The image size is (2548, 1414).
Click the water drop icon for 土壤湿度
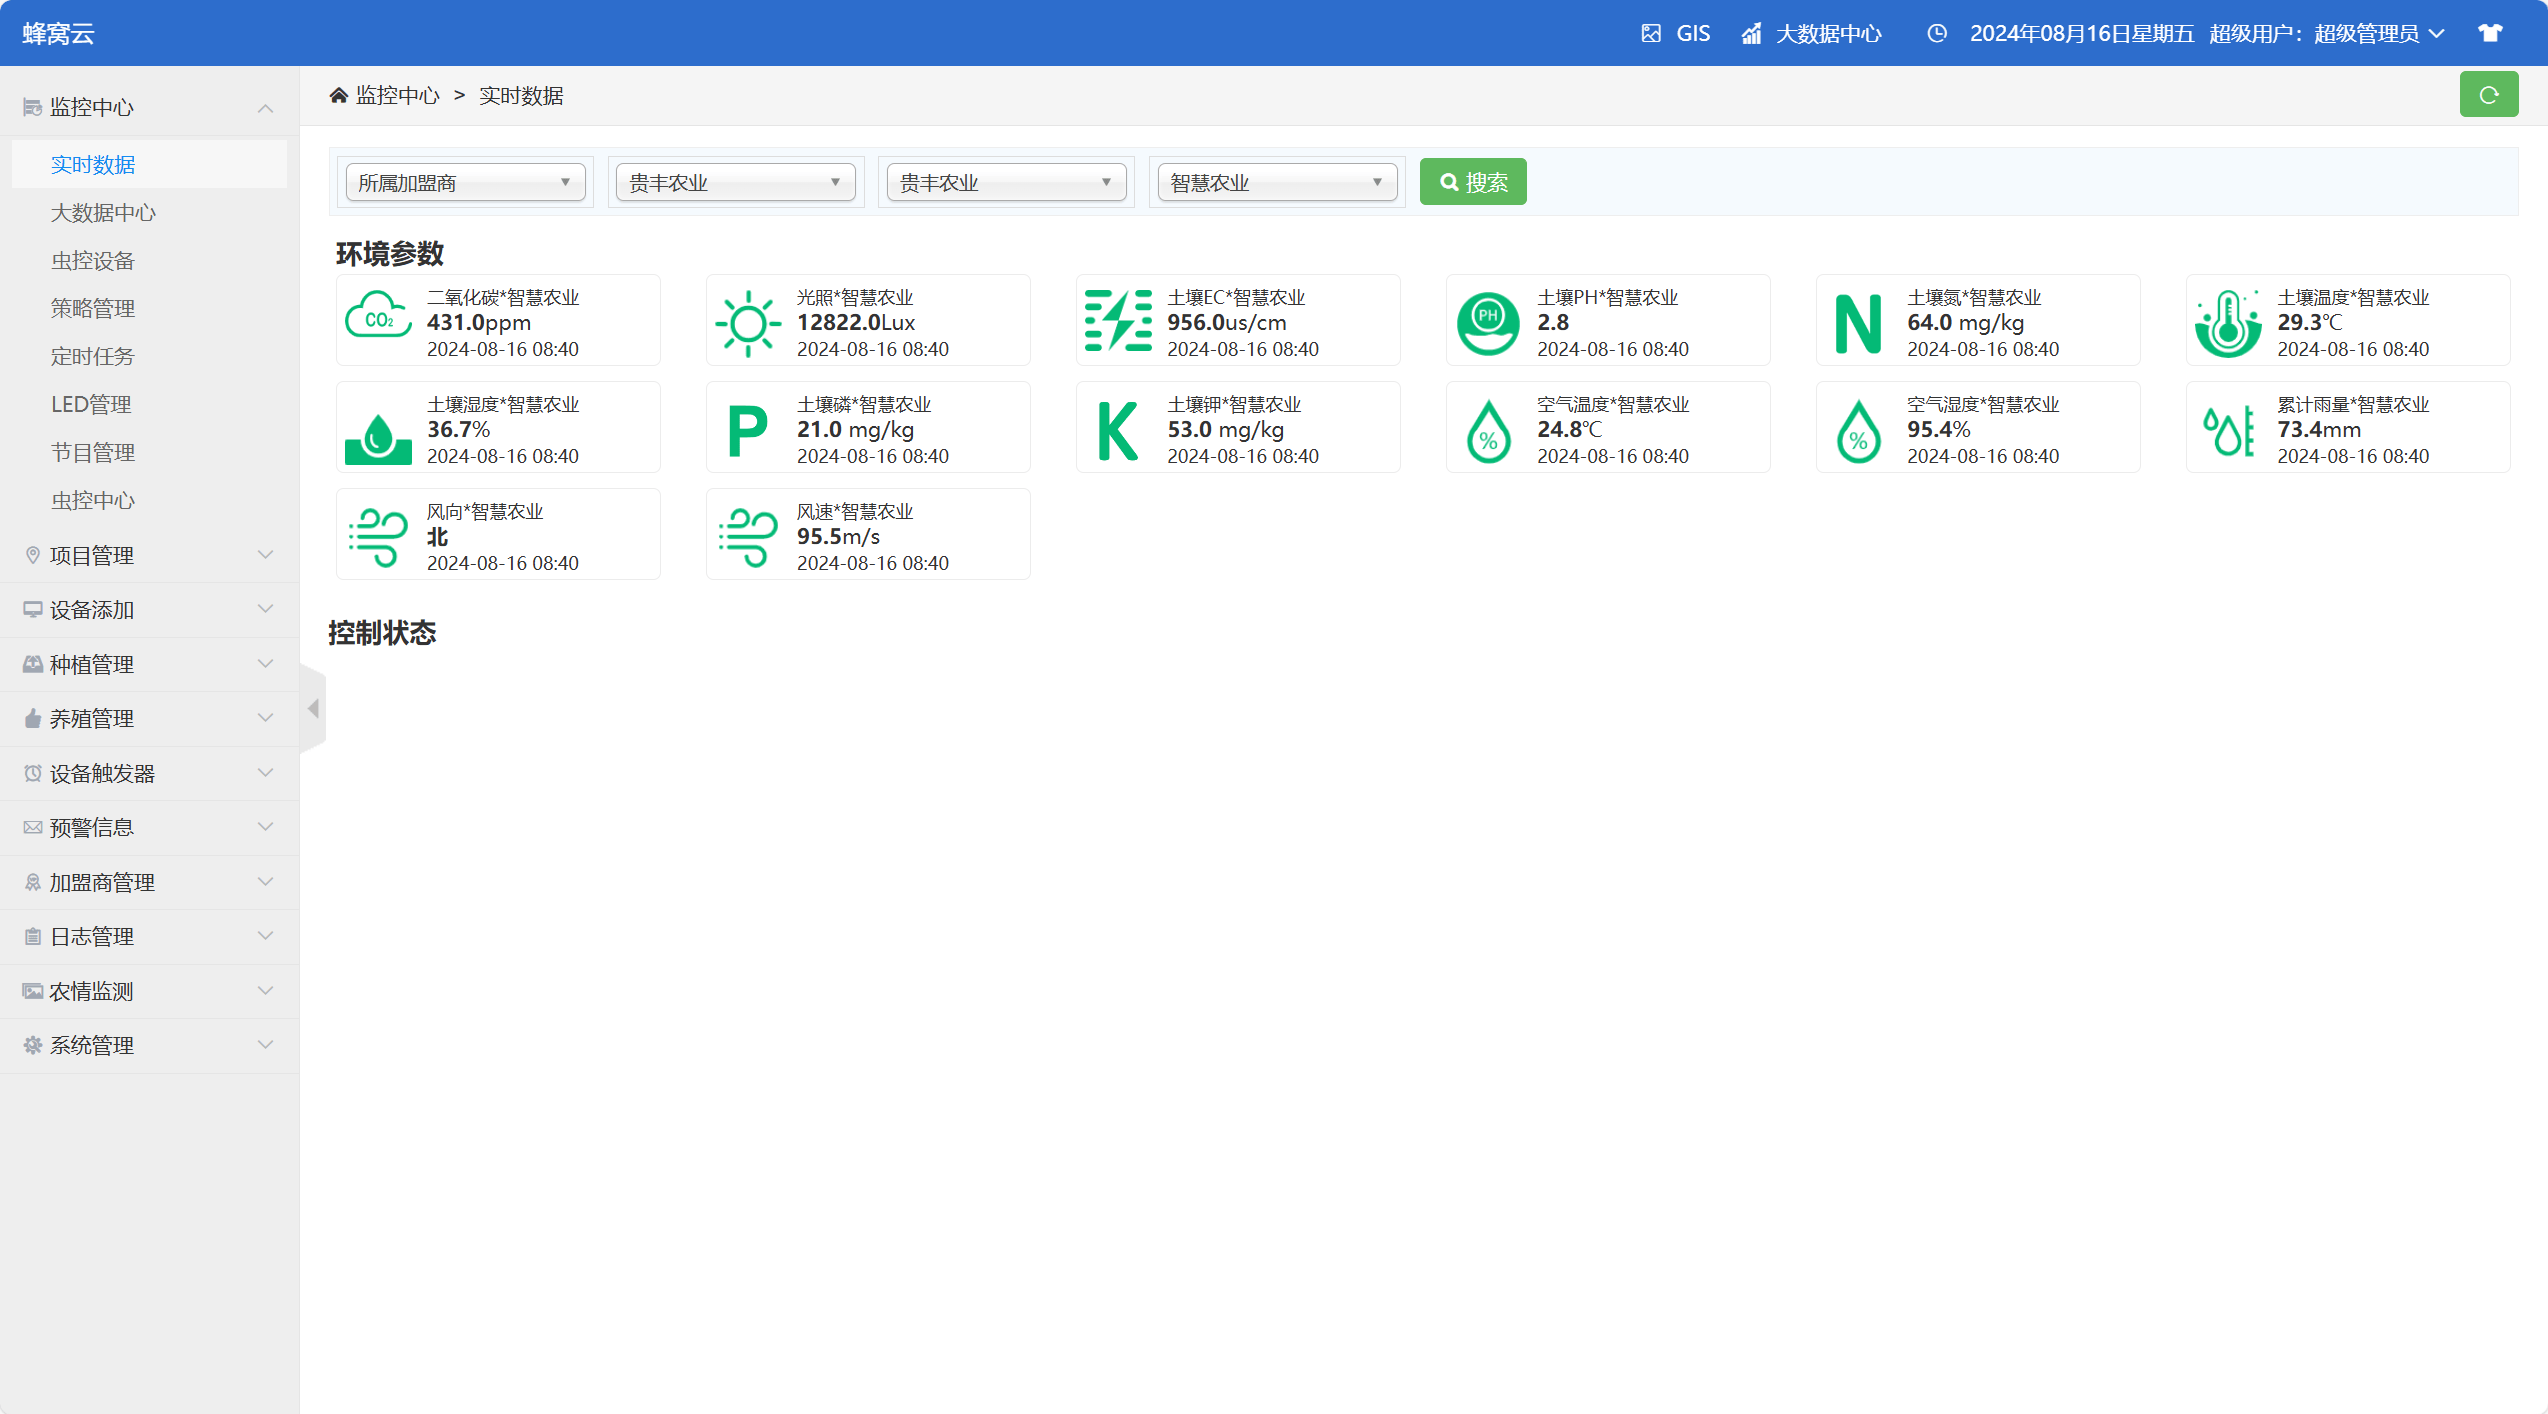click(x=378, y=438)
